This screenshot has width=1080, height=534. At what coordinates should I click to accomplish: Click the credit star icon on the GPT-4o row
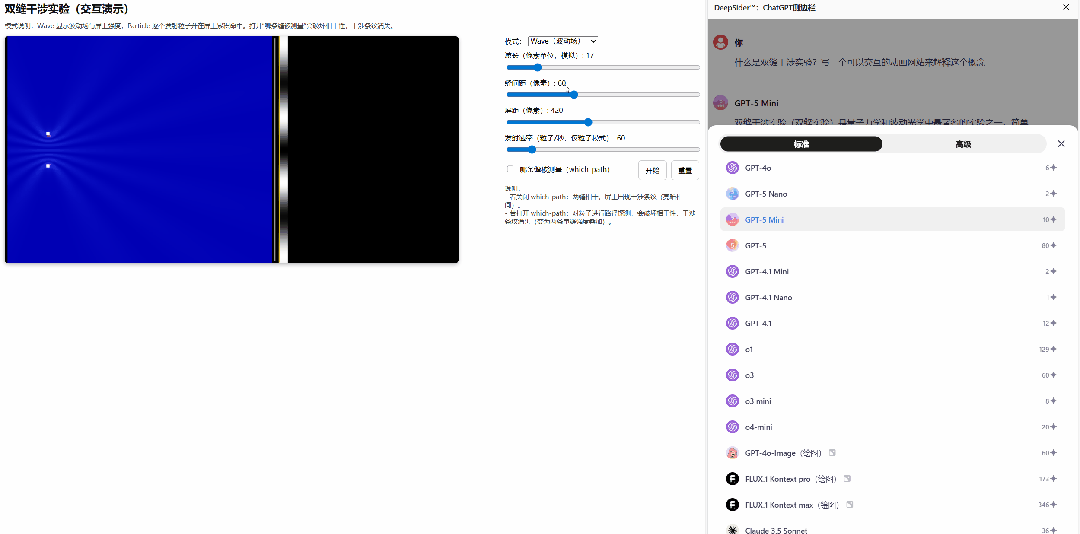click(1054, 168)
